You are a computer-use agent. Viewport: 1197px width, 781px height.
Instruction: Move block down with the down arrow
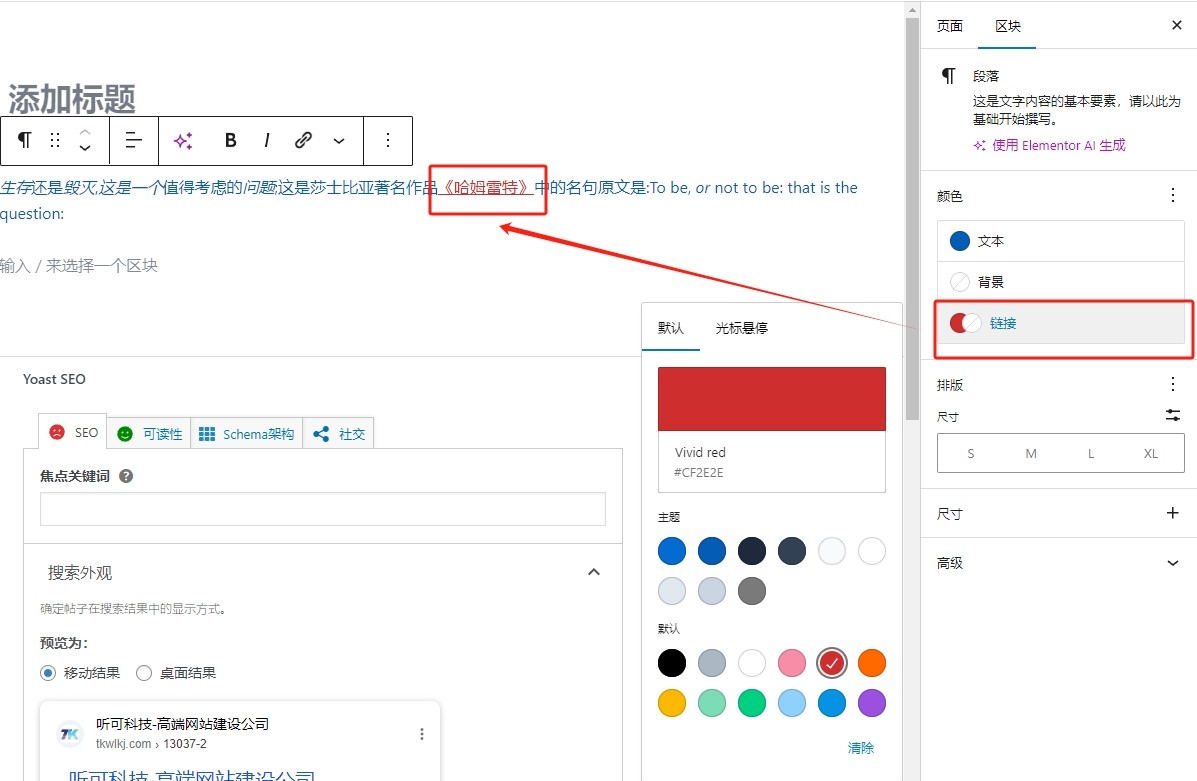tap(85, 148)
